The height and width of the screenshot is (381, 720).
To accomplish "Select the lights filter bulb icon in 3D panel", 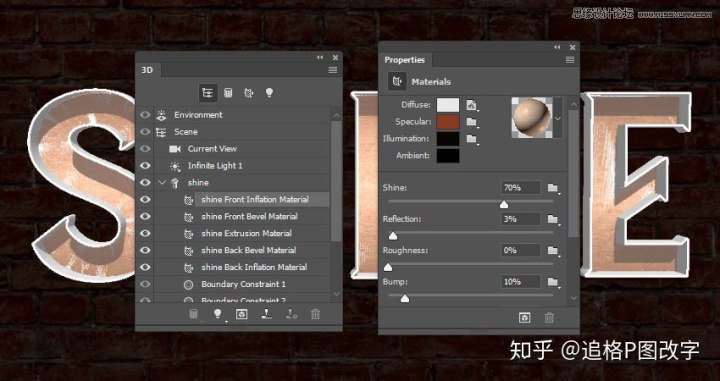I will [270, 93].
